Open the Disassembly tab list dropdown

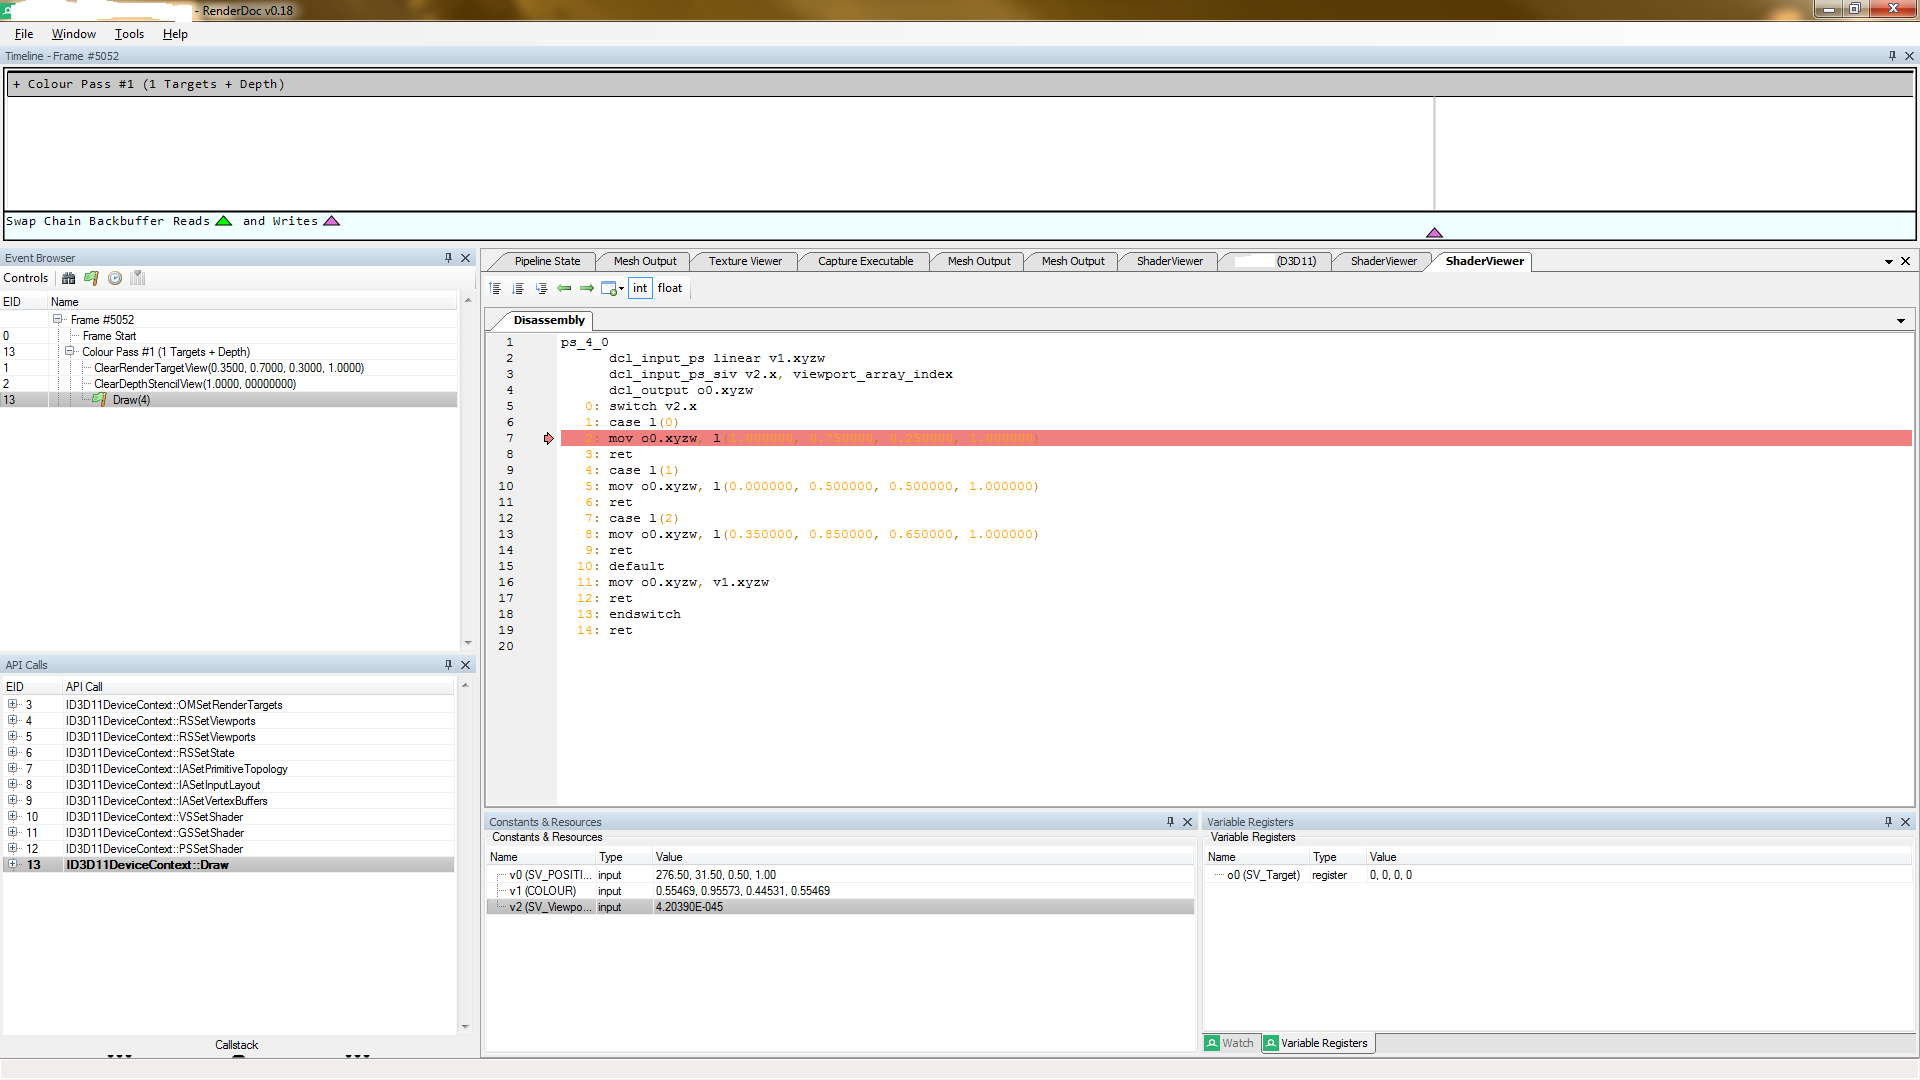(x=1901, y=321)
